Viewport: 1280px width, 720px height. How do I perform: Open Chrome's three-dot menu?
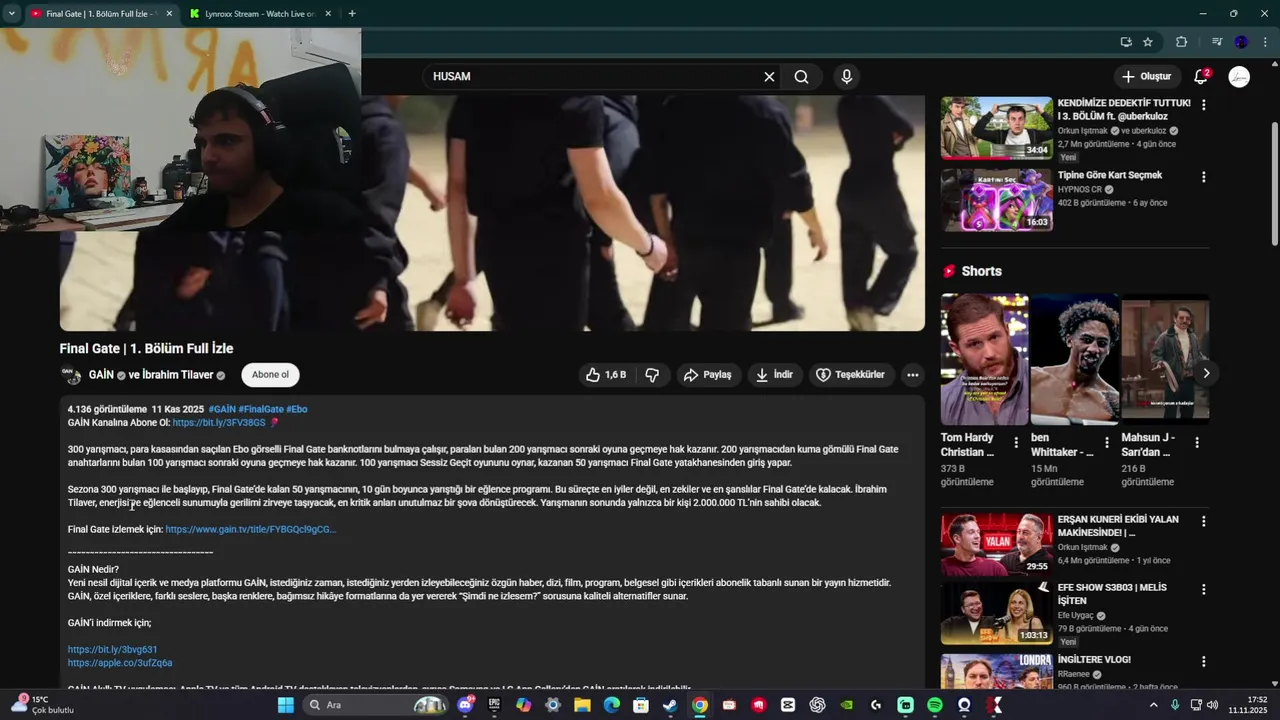click(1265, 42)
